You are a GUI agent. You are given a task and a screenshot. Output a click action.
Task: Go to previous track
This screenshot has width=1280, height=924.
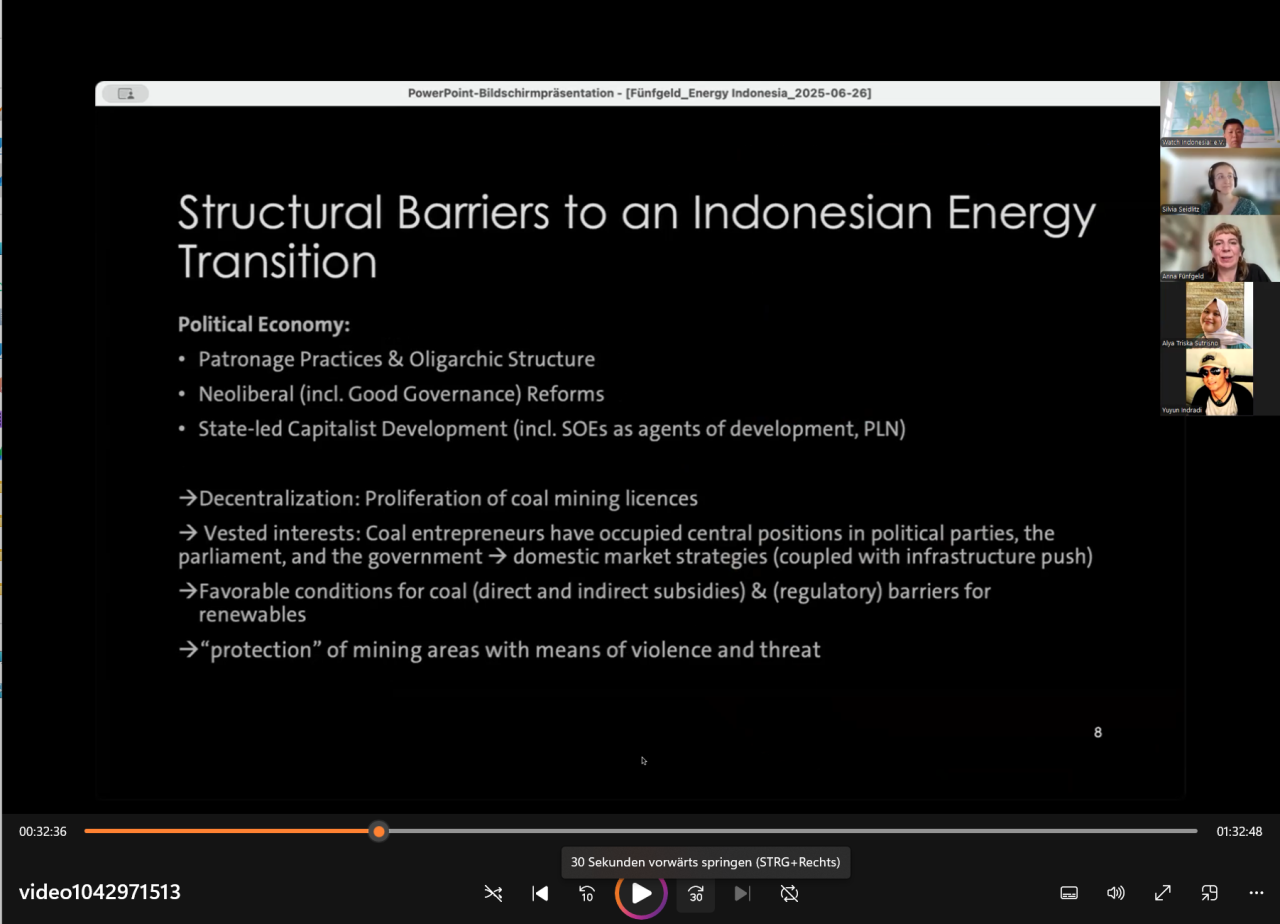(540, 893)
